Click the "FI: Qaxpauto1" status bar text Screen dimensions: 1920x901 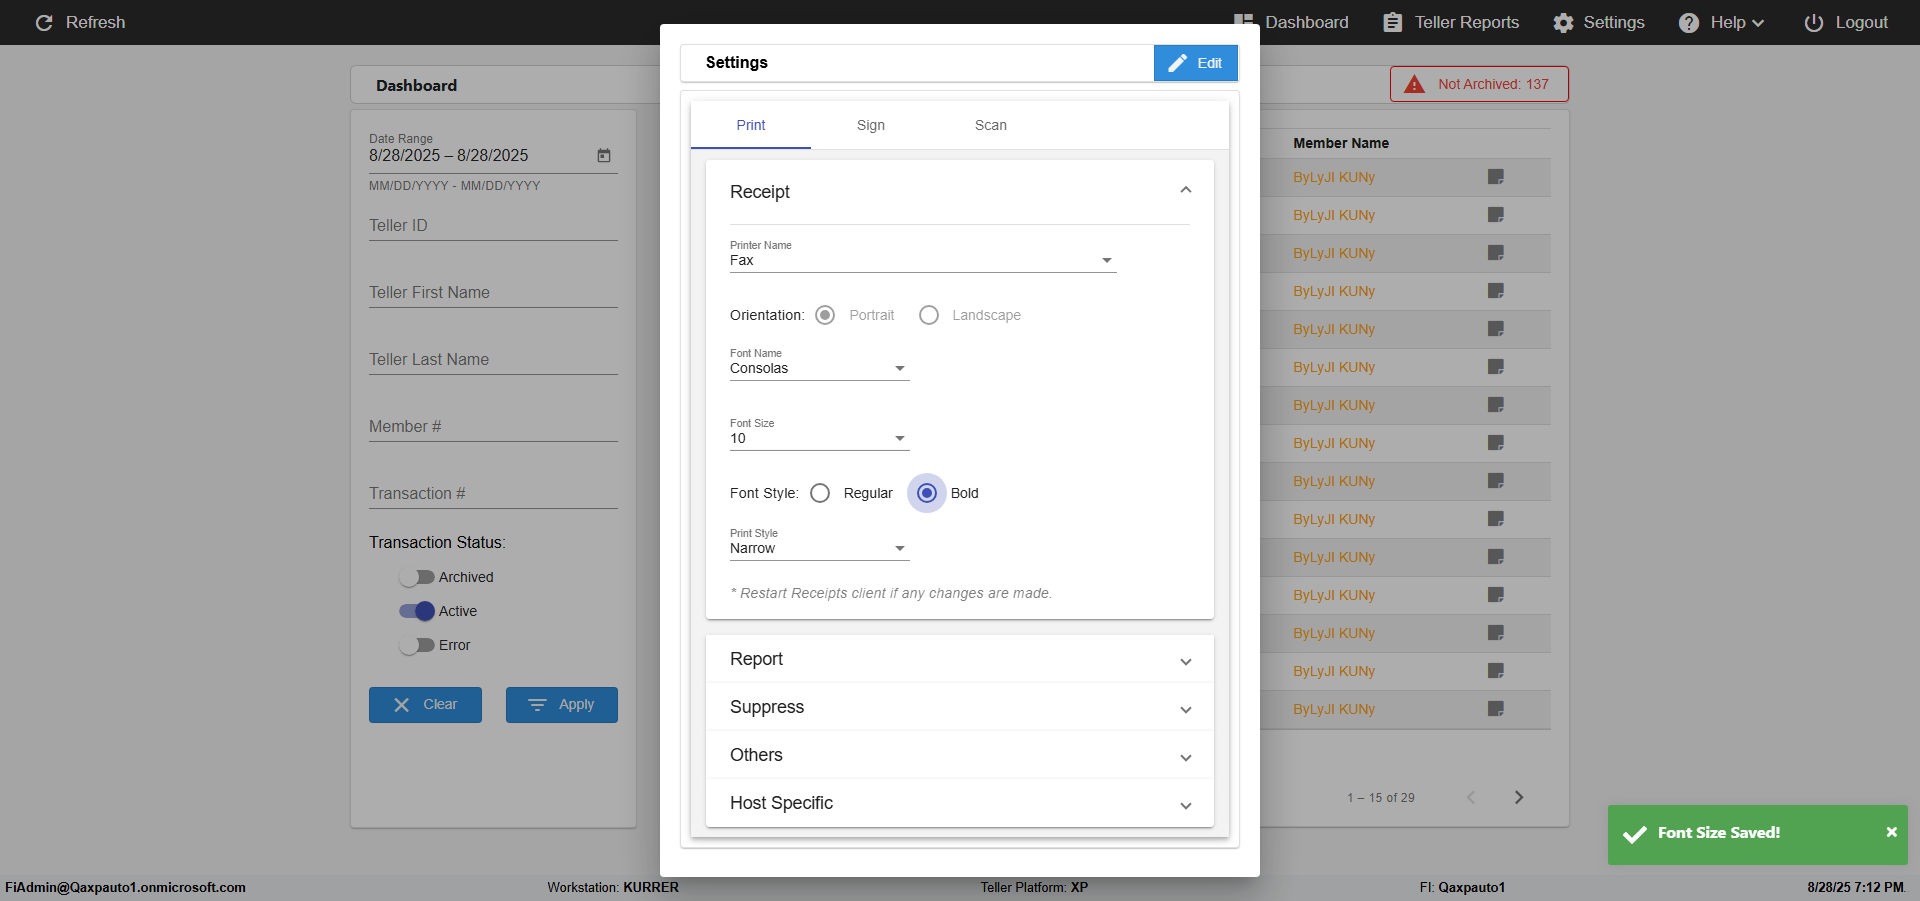1462,887
